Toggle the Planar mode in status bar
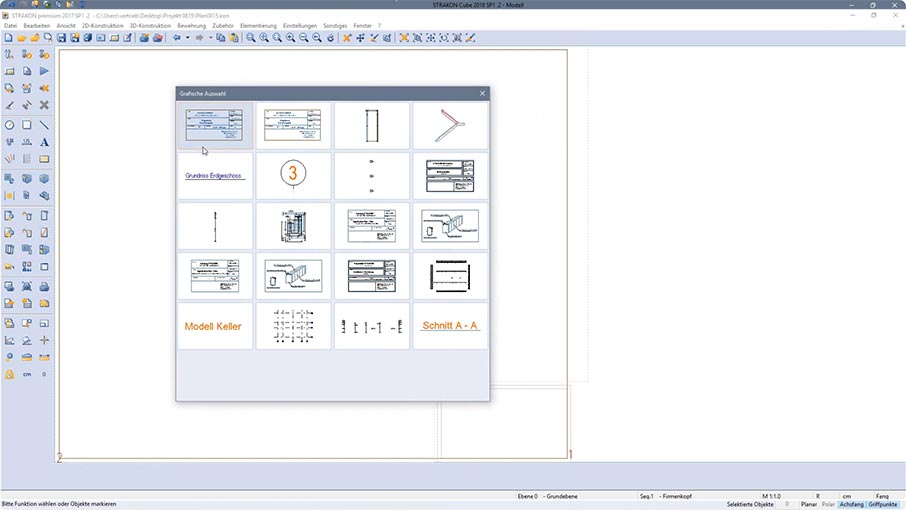This screenshot has height=510, width=906. [x=809, y=504]
